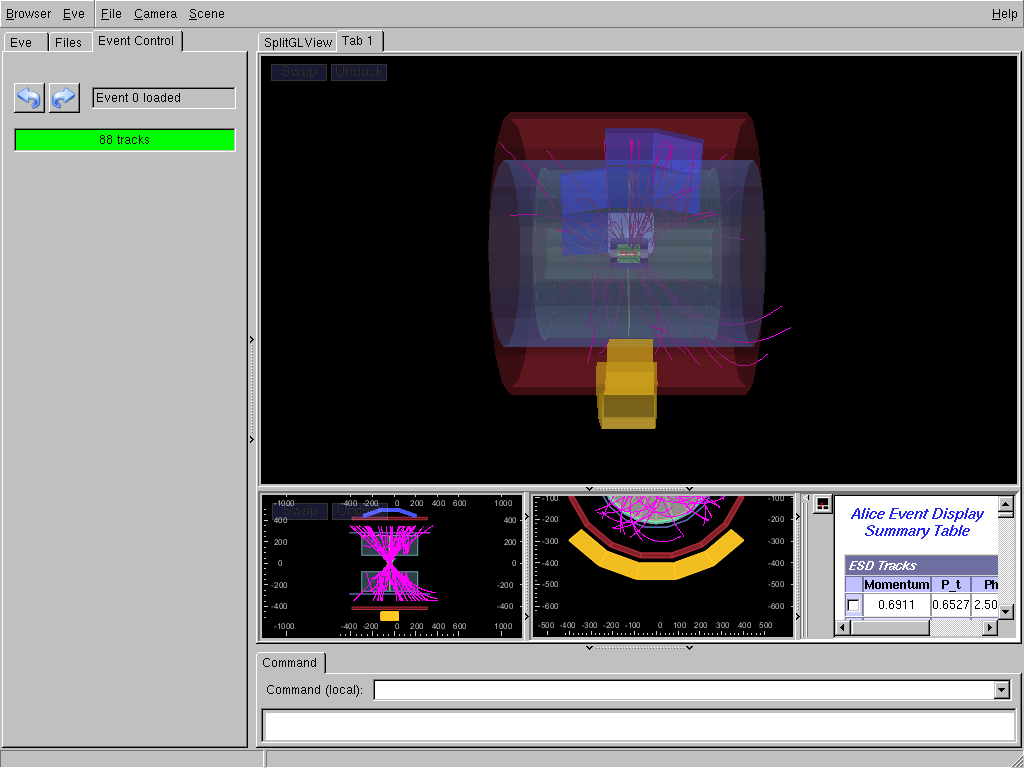The height and width of the screenshot is (768, 1024).
Task: Load next event with forward arrow
Action: pos(64,98)
